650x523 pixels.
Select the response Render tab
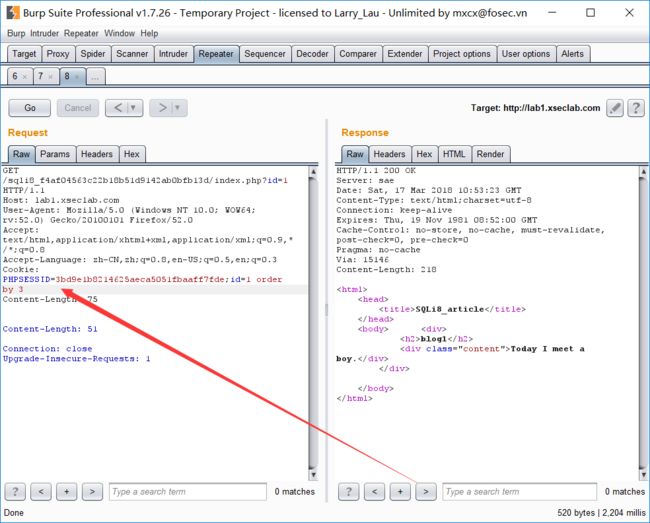490,154
